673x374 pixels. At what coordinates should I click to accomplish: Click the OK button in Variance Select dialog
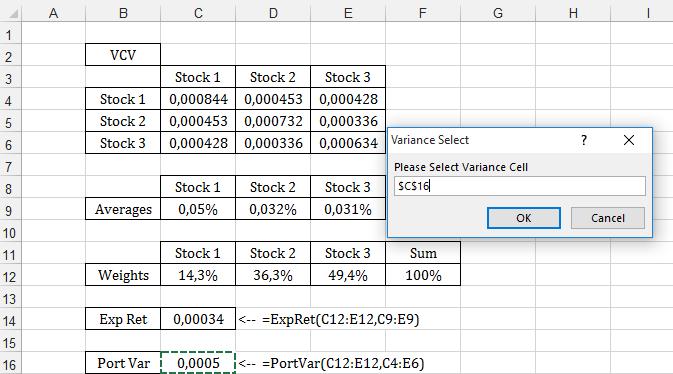click(x=524, y=218)
